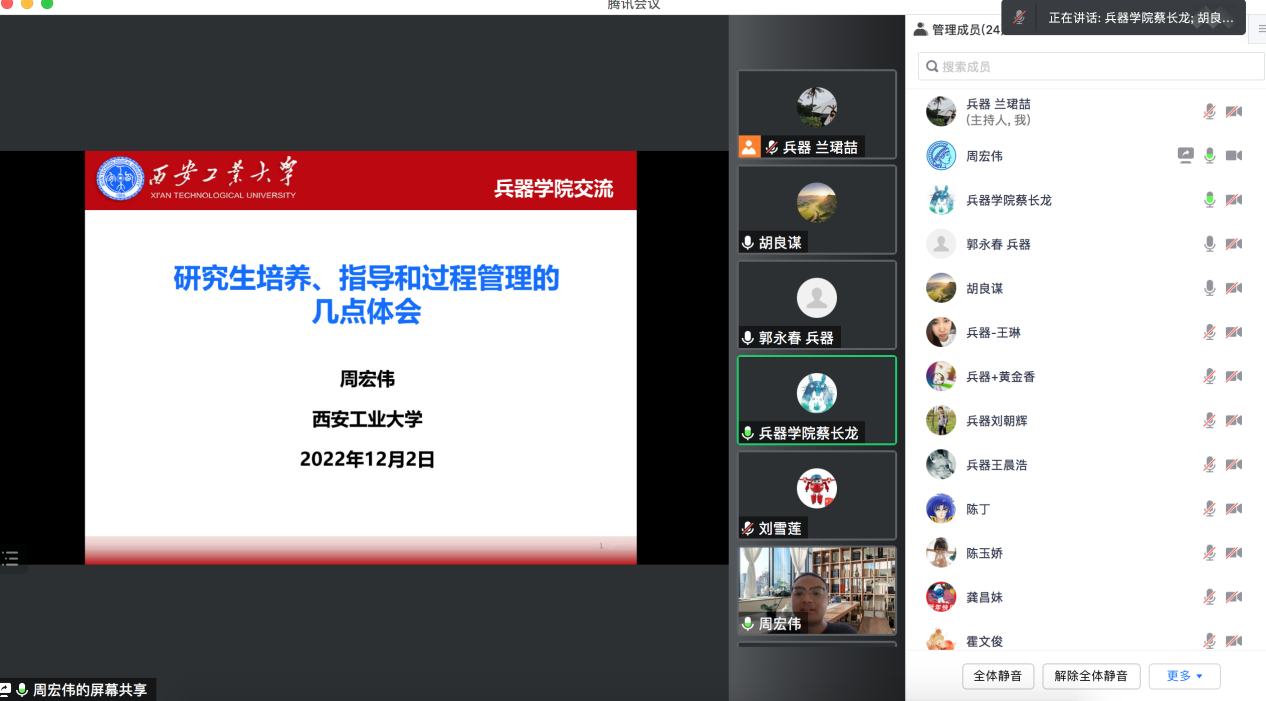Click the green mic icon for 兵器学院蔡长龙
This screenshot has width=1266, height=701.
[1210, 200]
